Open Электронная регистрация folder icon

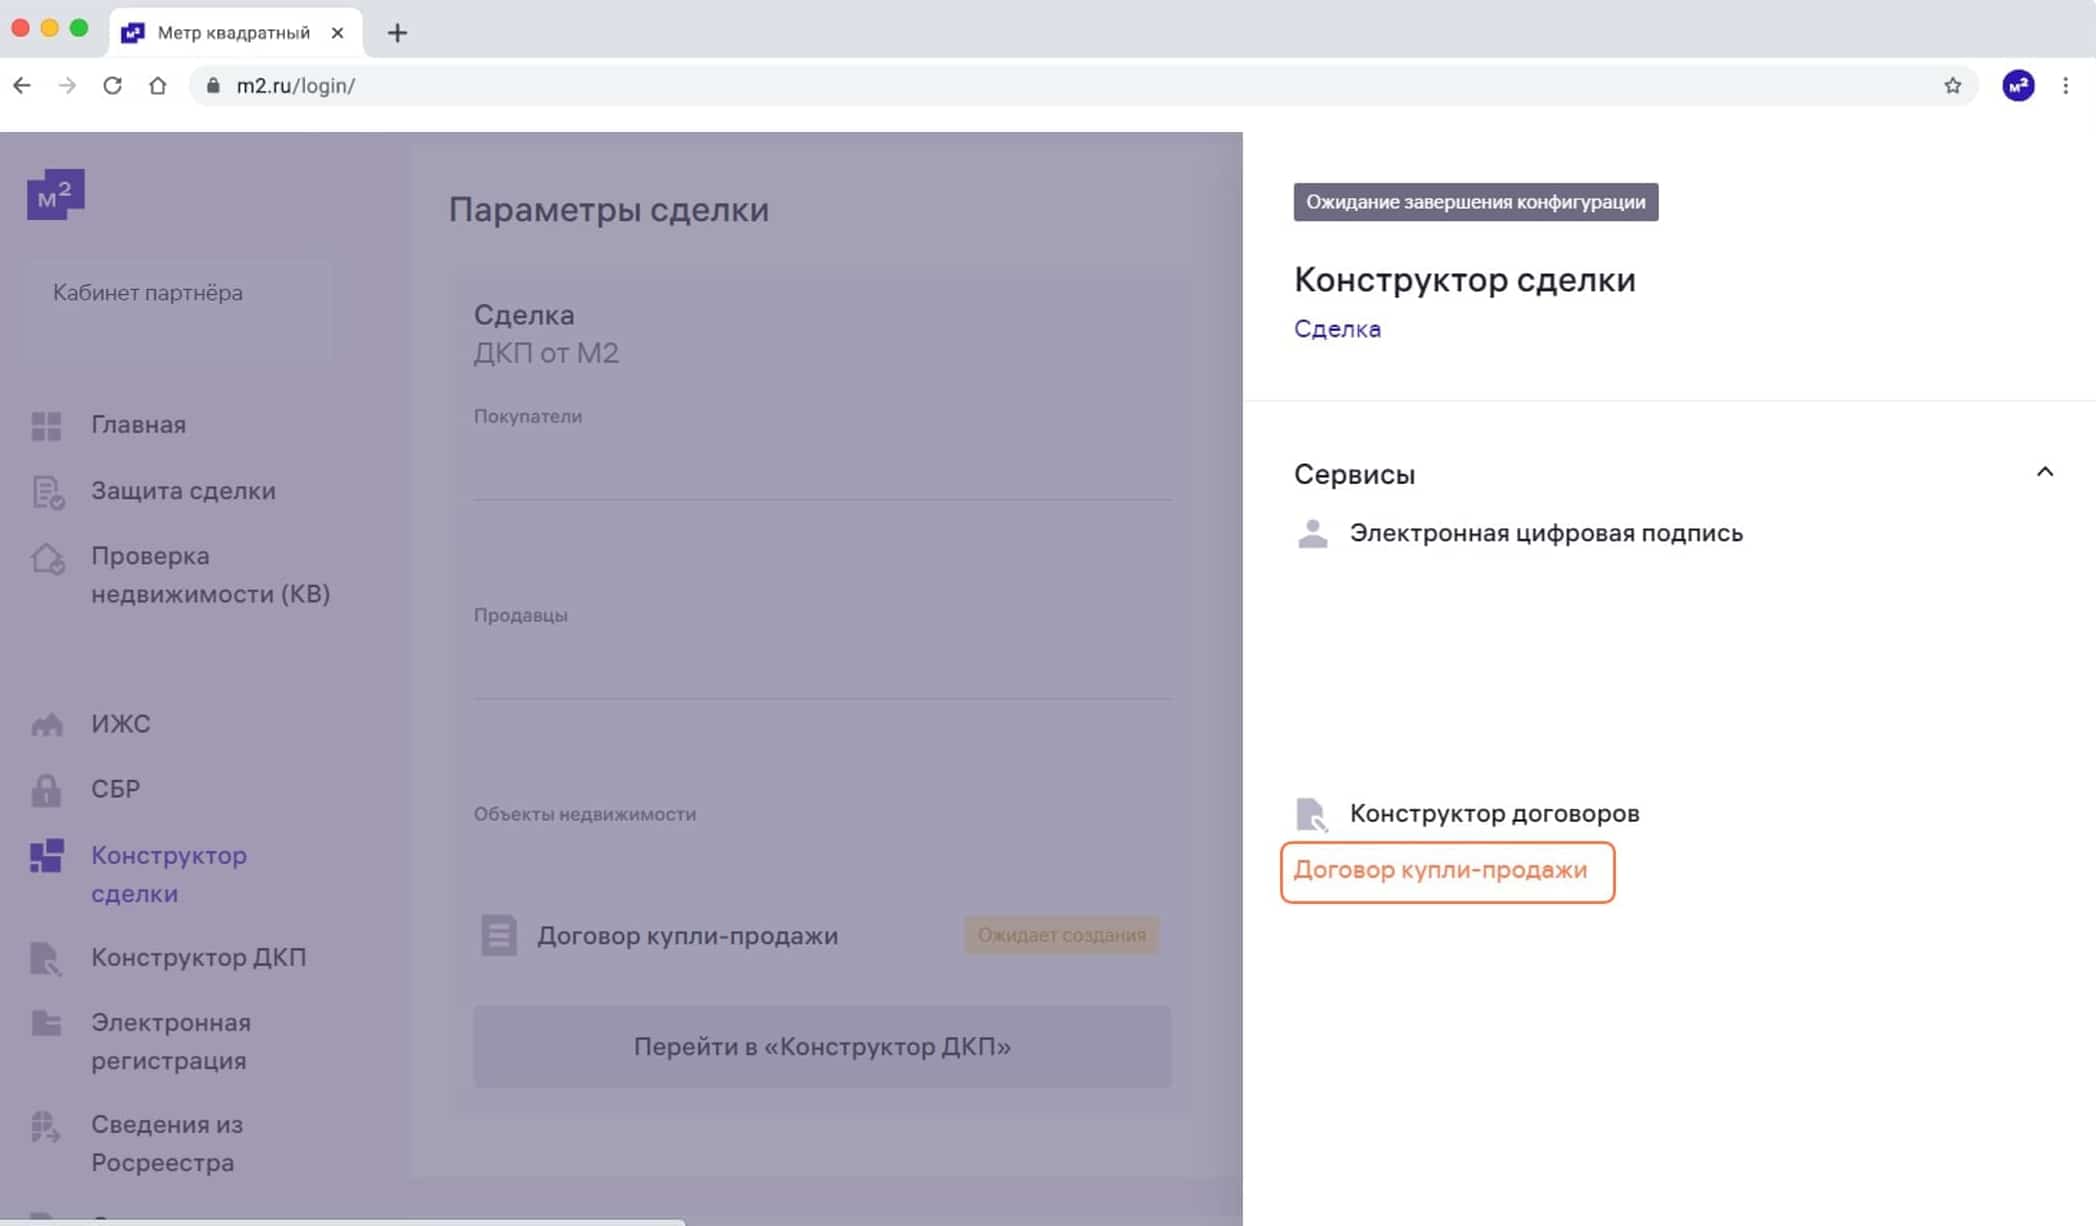46,1023
